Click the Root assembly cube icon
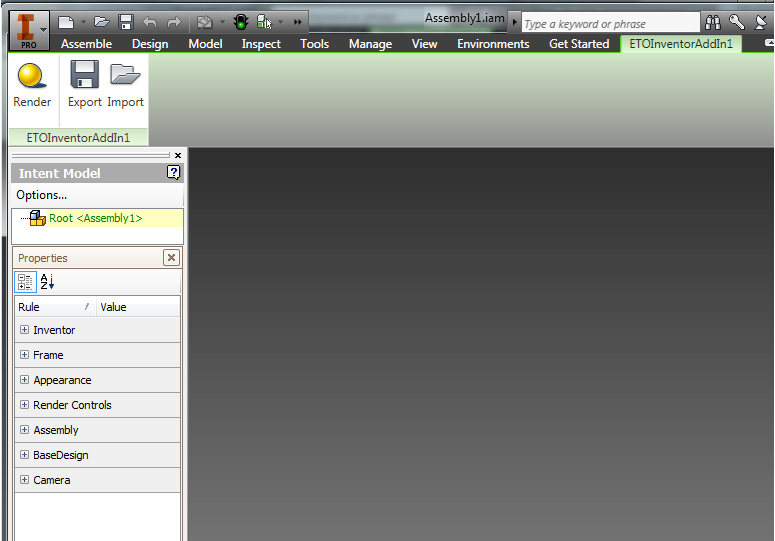 (x=38, y=218)
